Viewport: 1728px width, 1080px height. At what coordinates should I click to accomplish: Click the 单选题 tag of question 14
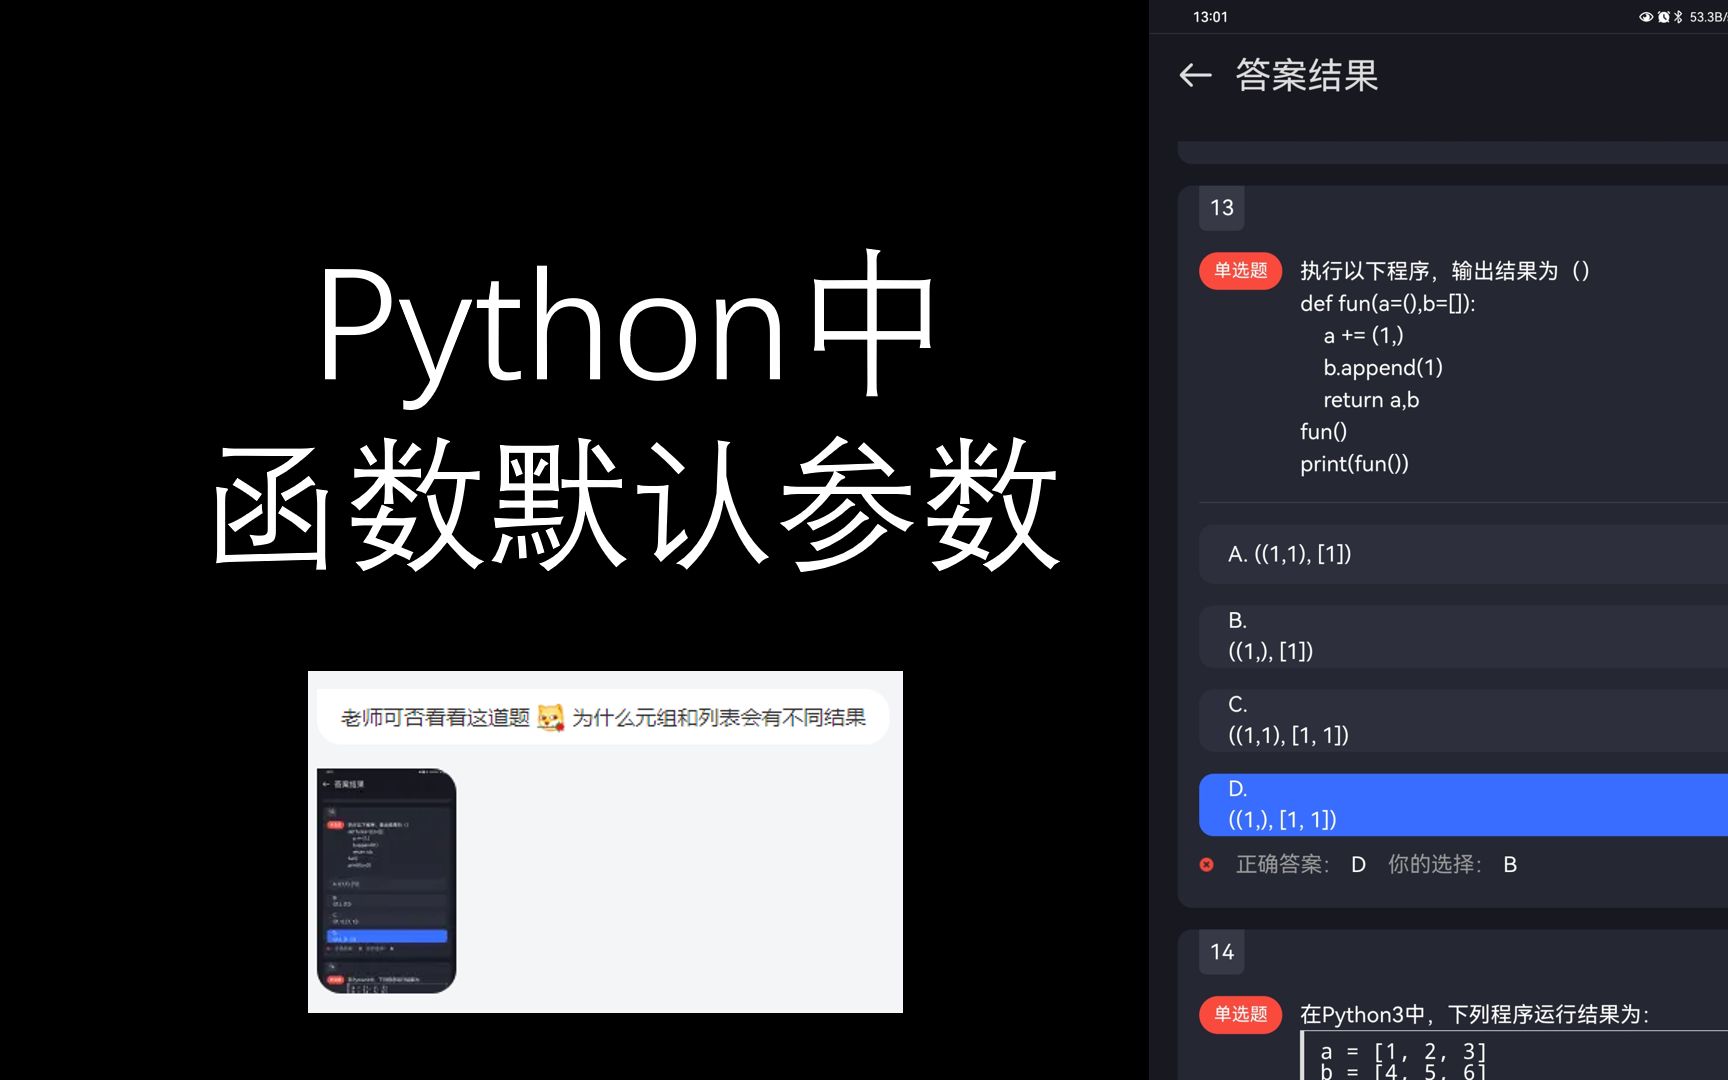pos(1240,1014)
